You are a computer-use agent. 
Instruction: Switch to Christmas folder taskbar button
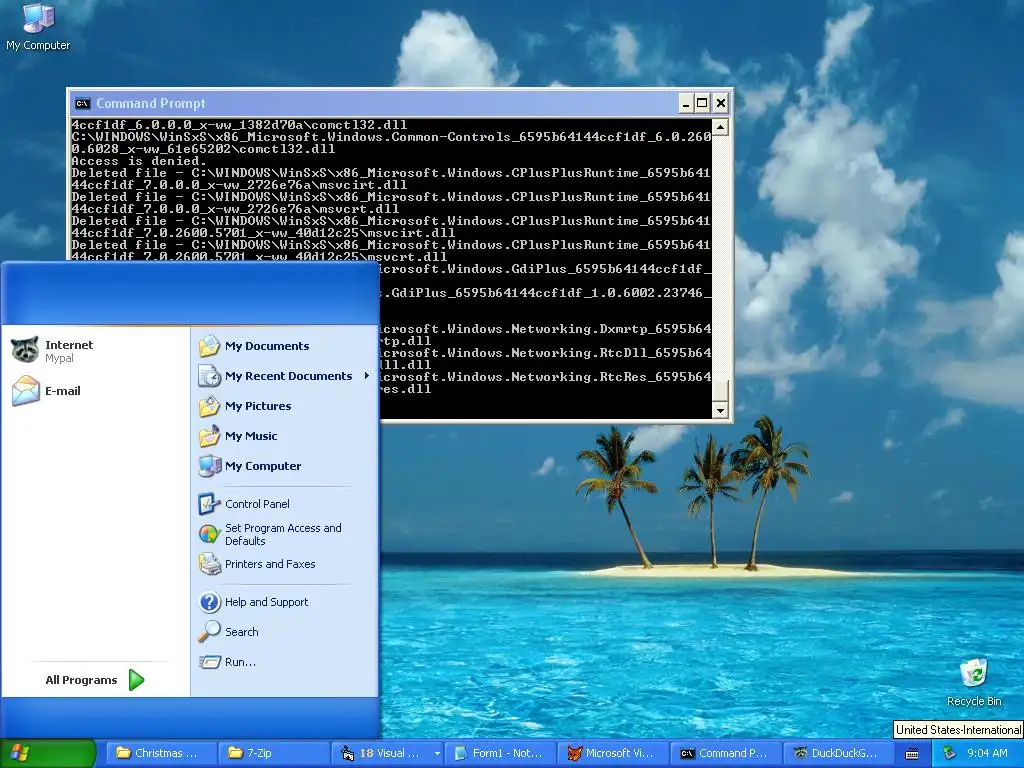161,754
